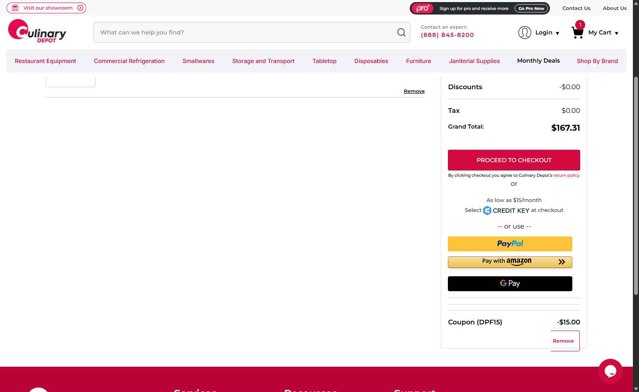The height and width of the screenshot is (392, 639).
Task: Click the Credit Key logo
Action: (x=506, y=210)
